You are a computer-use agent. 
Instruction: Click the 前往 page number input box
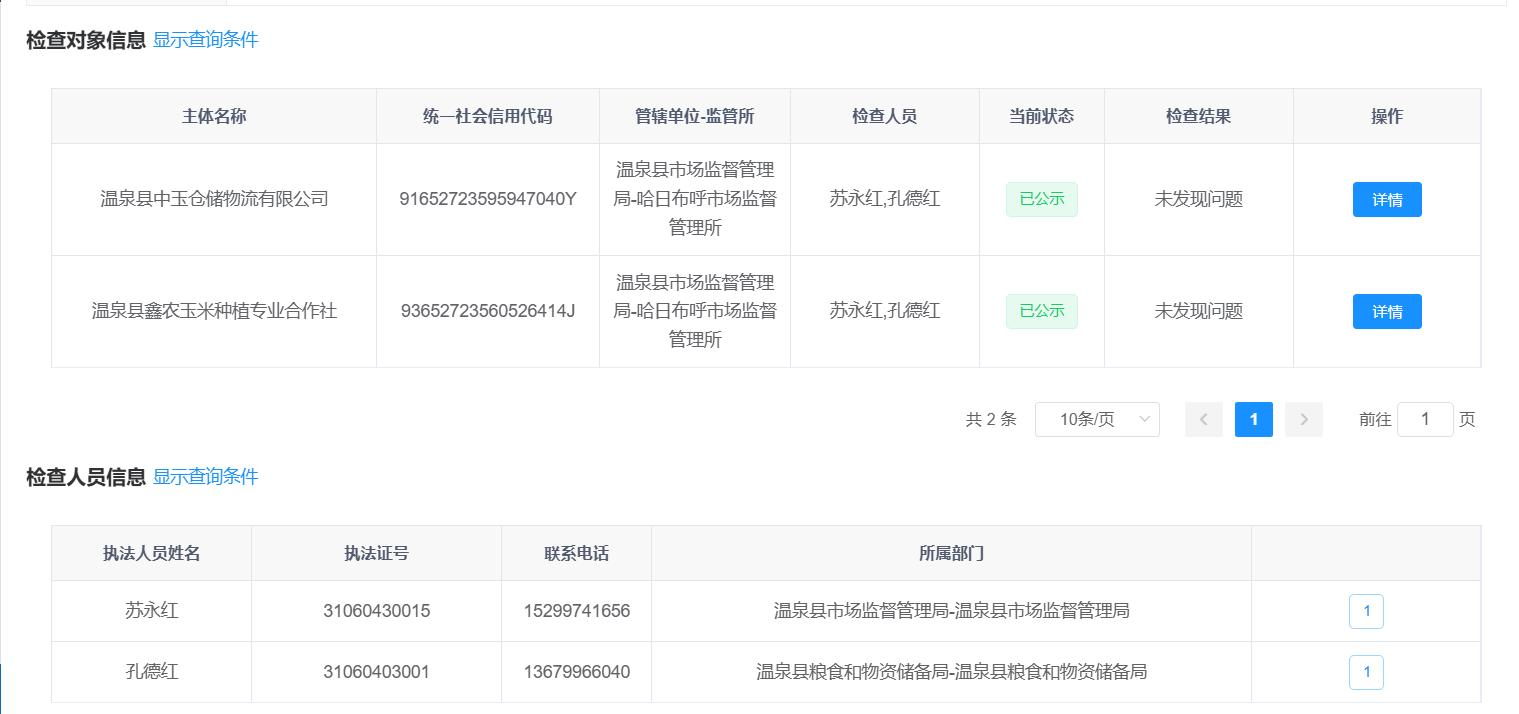1424,420
